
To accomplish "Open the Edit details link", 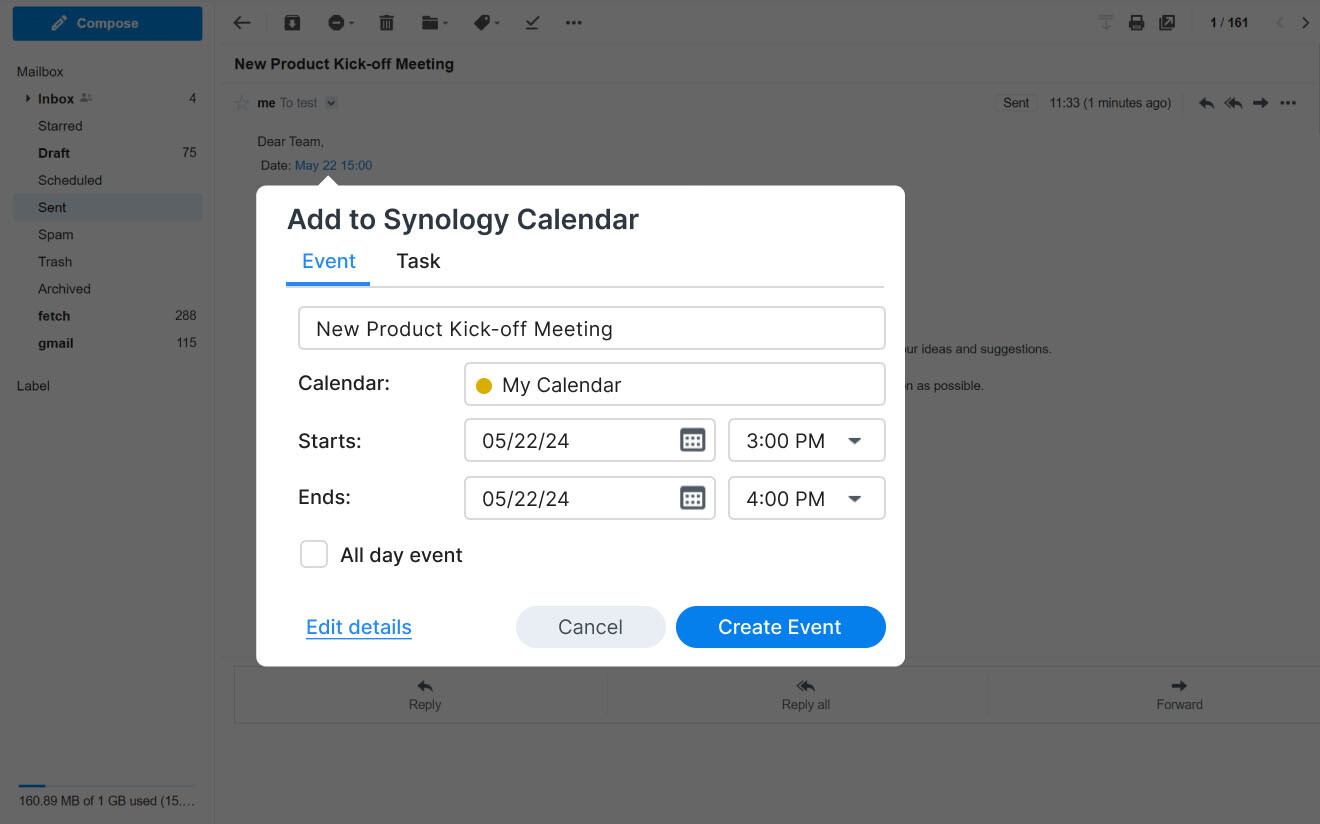I will point(358,627).
